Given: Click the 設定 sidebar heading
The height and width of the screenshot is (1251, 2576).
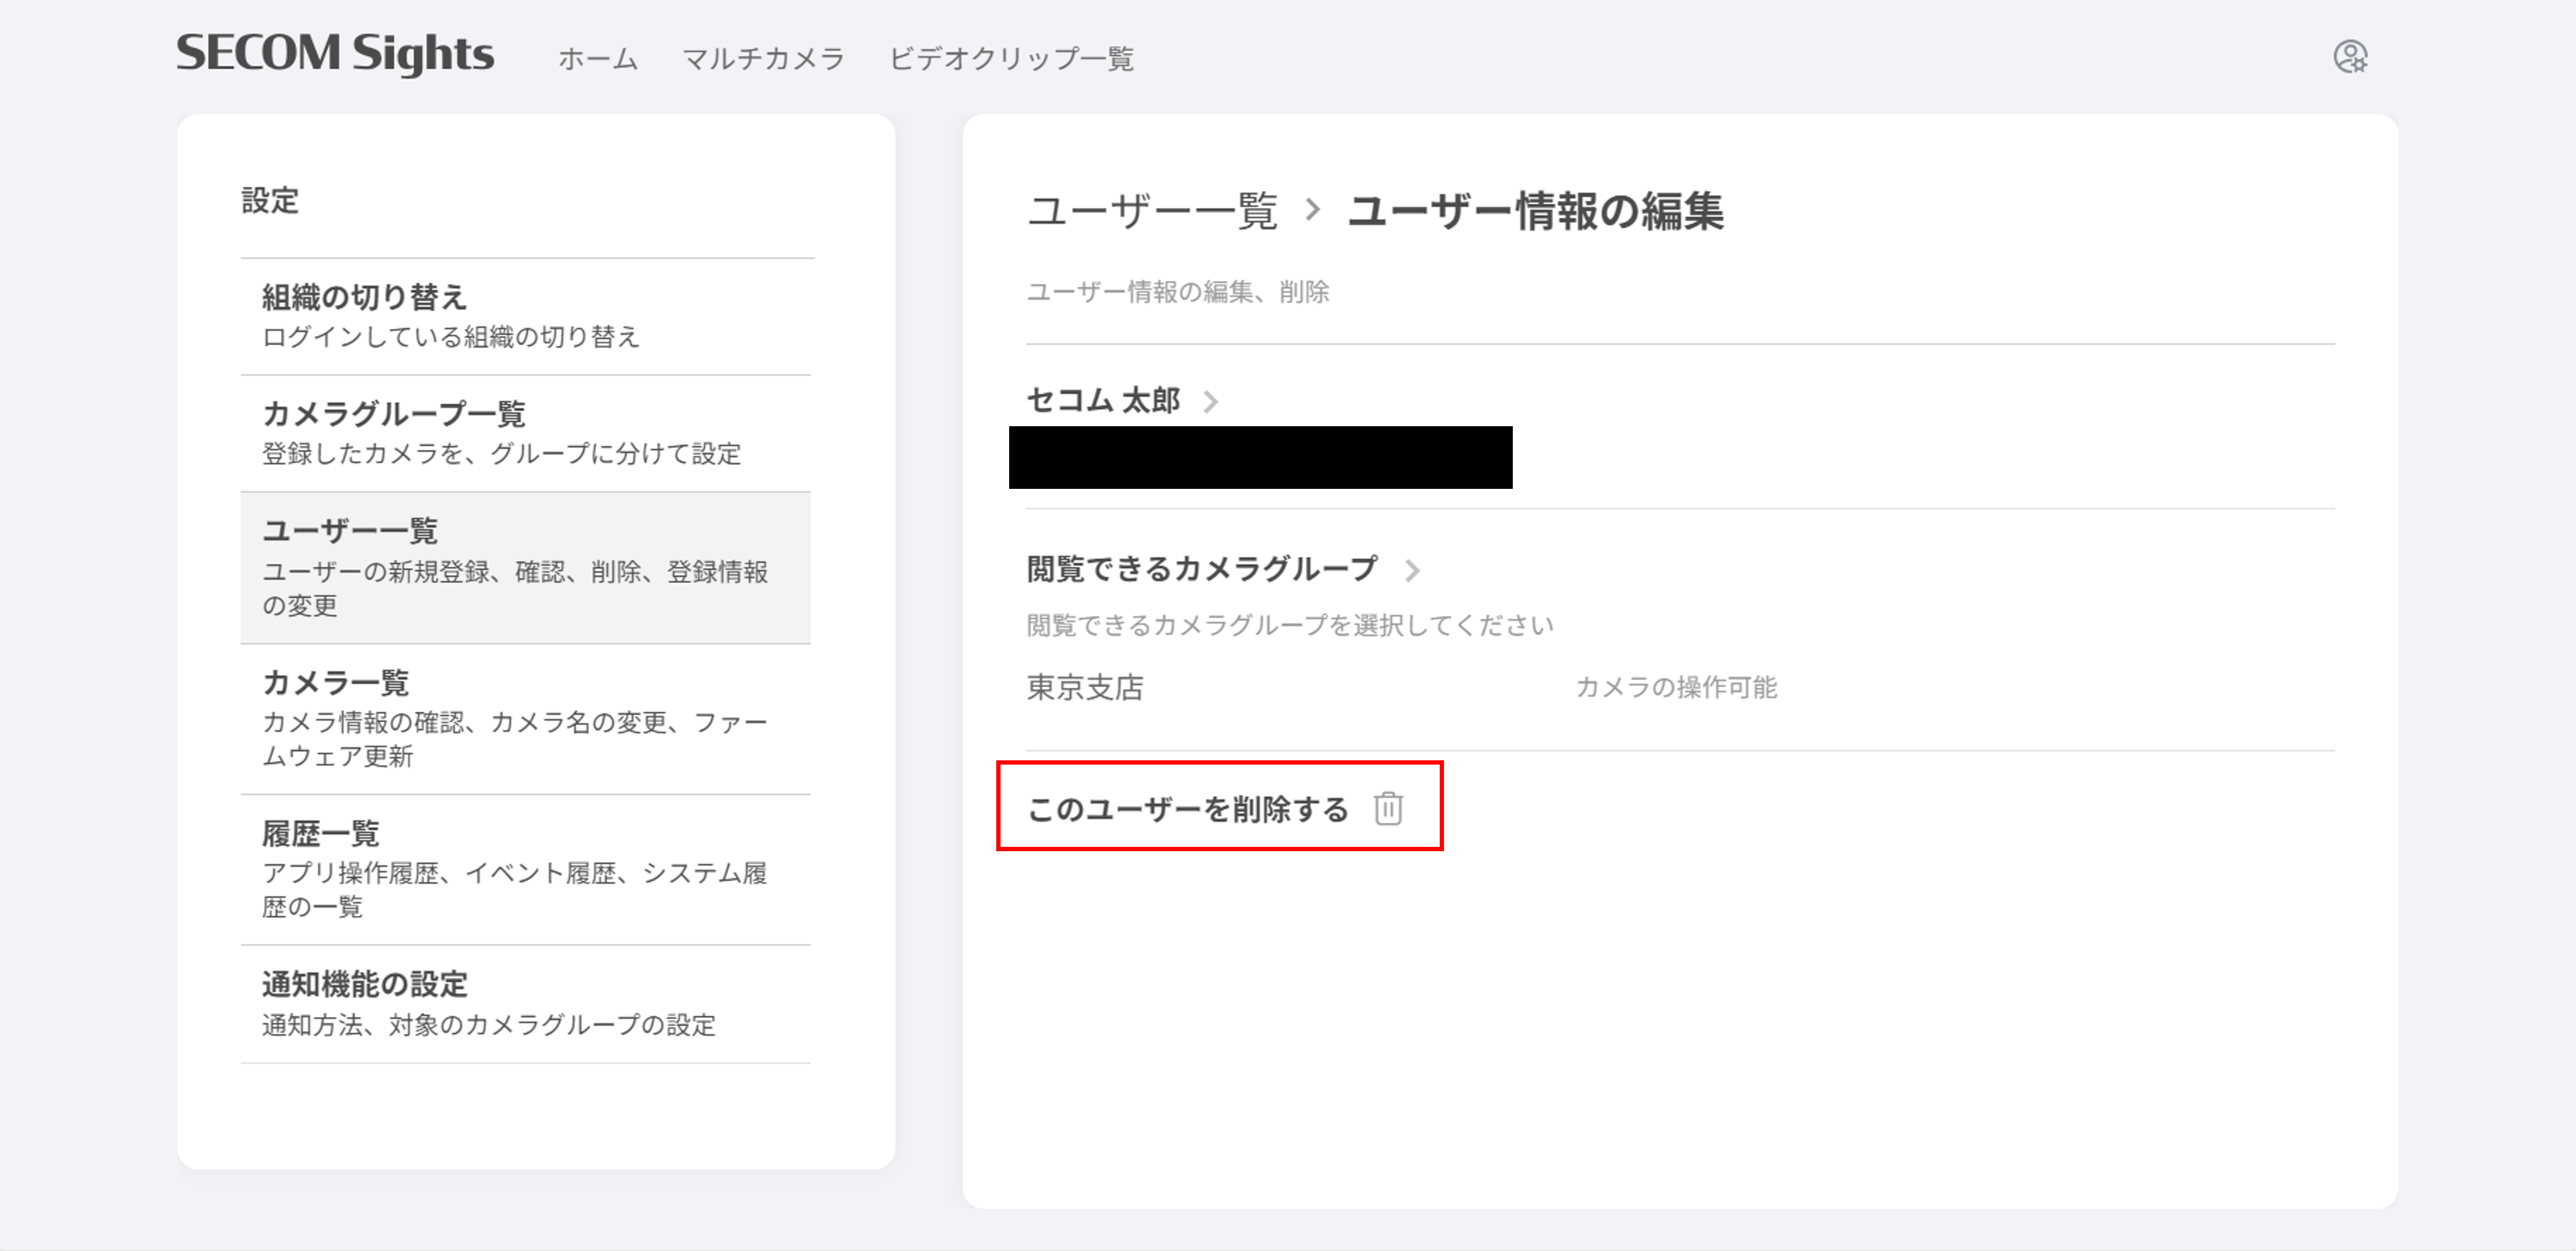Looking at the screenshot, I should (270, 201).
